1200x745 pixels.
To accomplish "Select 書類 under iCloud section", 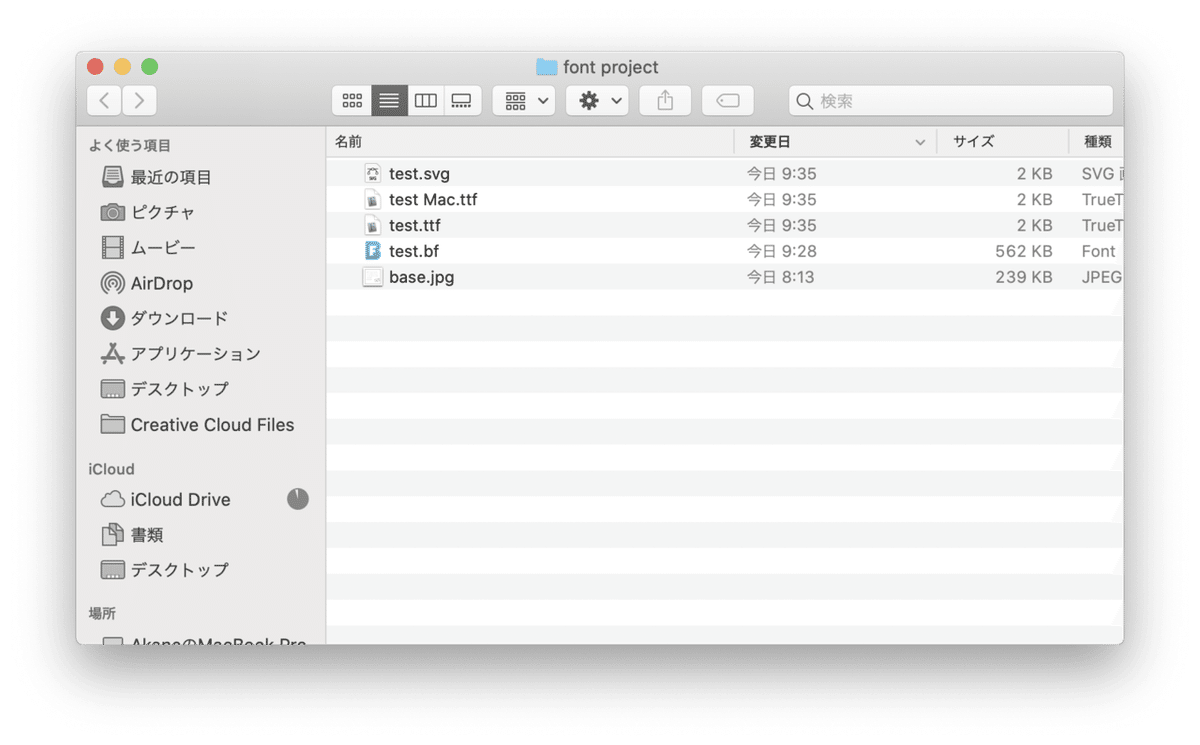I will pos(145,534).
